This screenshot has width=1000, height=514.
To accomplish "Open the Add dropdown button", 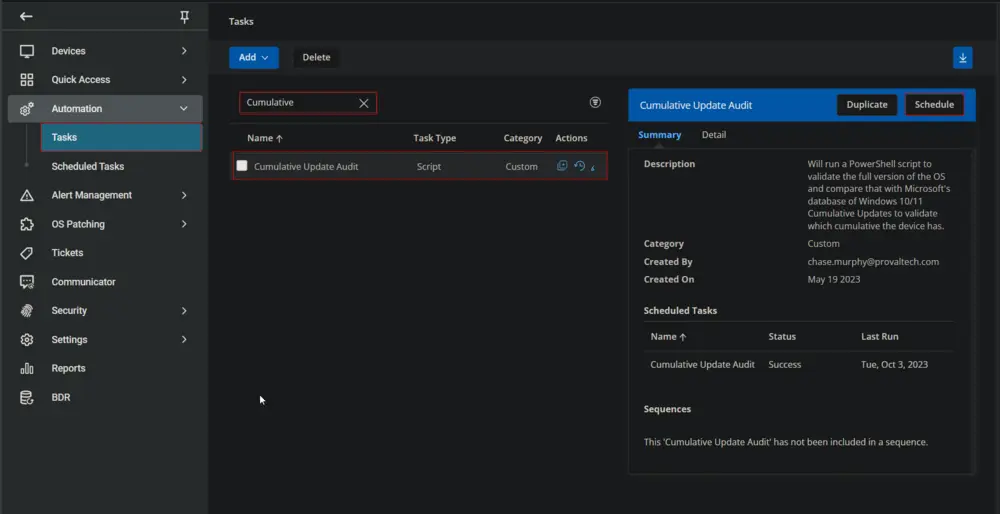I will 254,57.
